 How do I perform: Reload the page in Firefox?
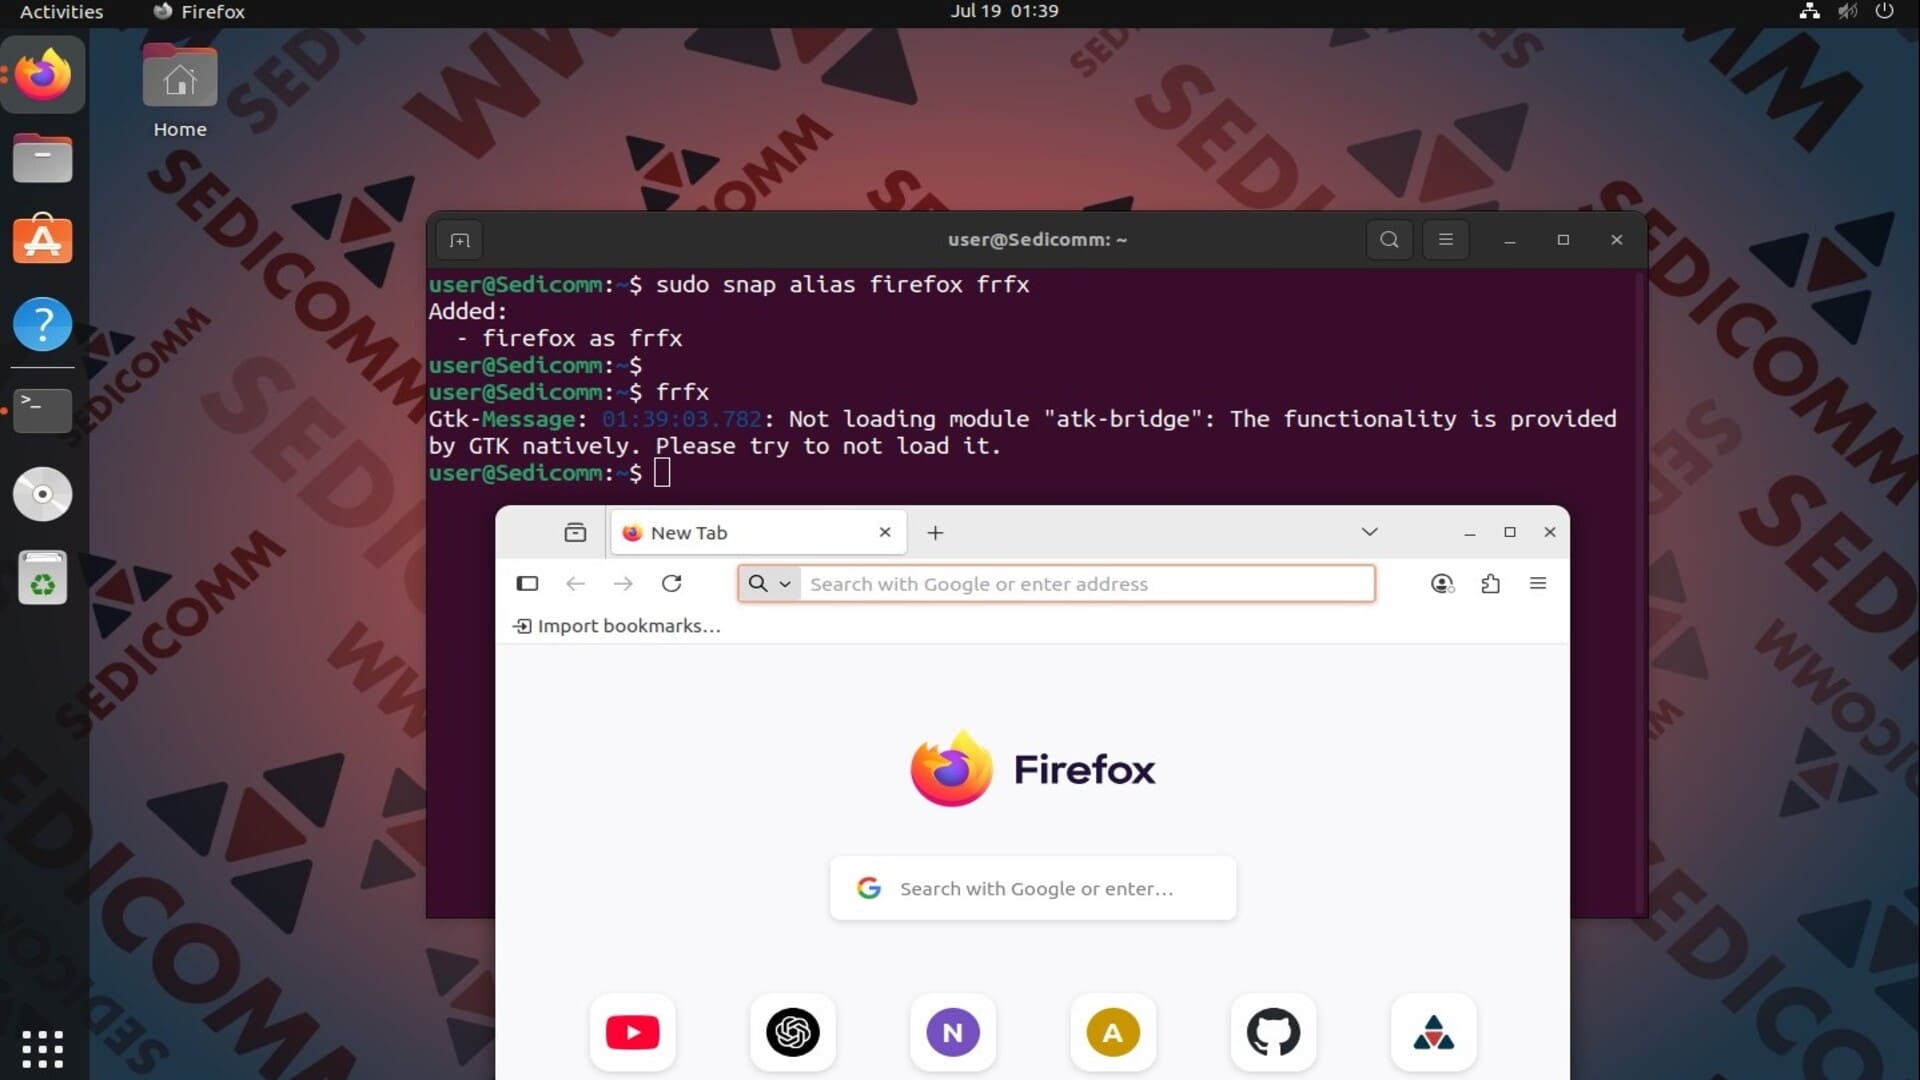point(672,583)
